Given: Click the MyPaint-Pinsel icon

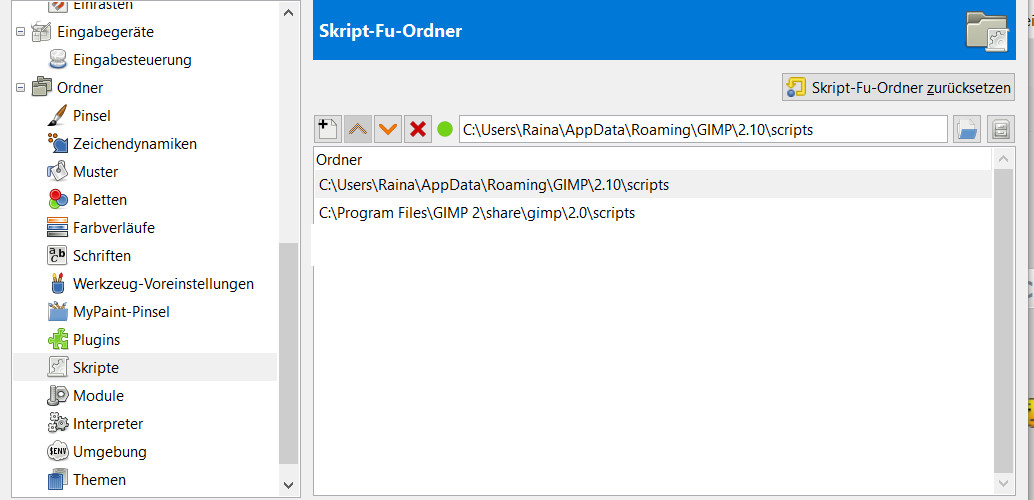Looking at the screenshot, I should 58,311.
